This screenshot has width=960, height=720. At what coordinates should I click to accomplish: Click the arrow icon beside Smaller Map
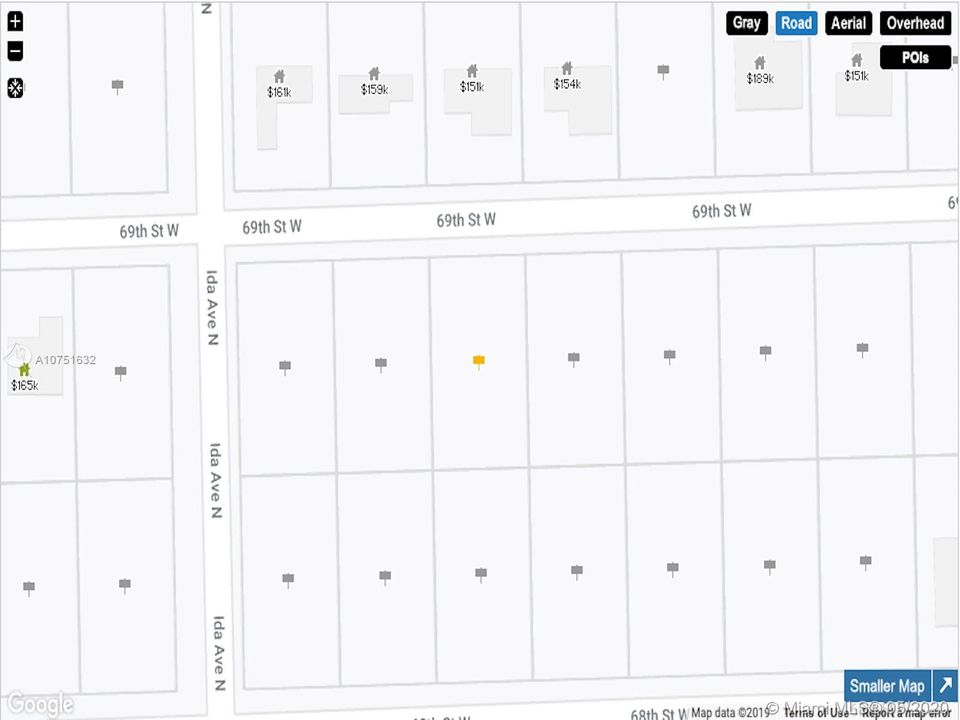pyautogui.click(x=945, y=686)
